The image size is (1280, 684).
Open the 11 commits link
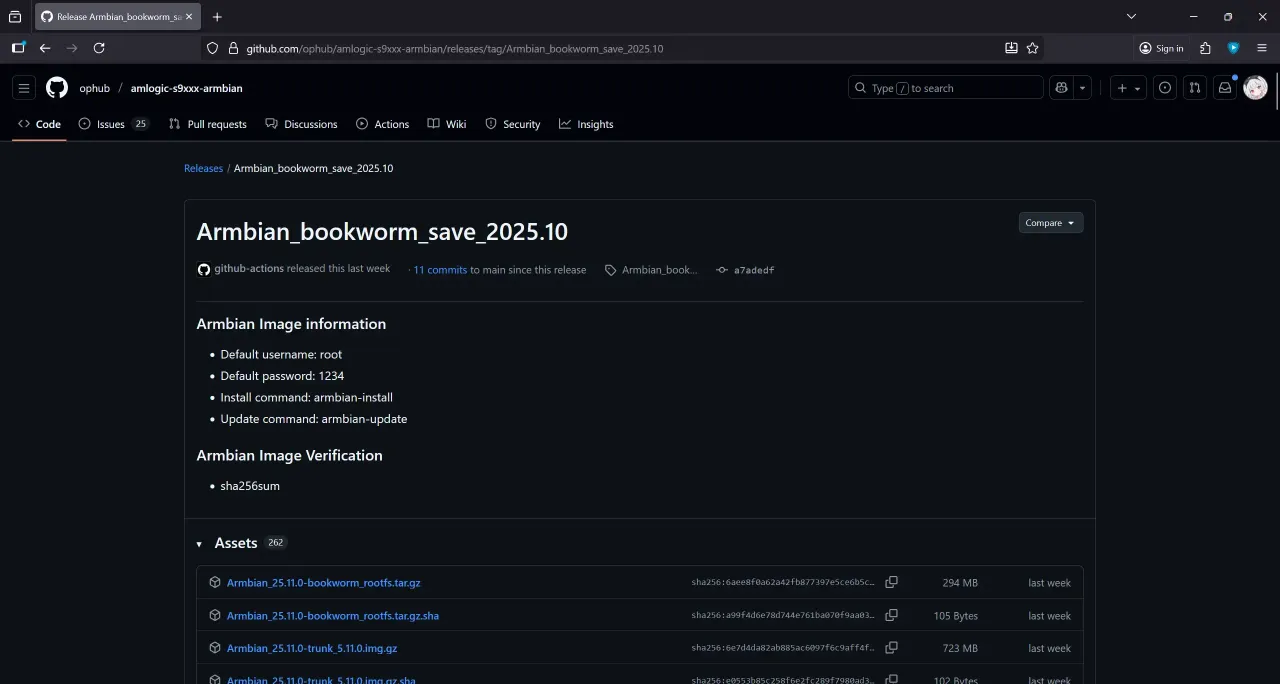440,270
